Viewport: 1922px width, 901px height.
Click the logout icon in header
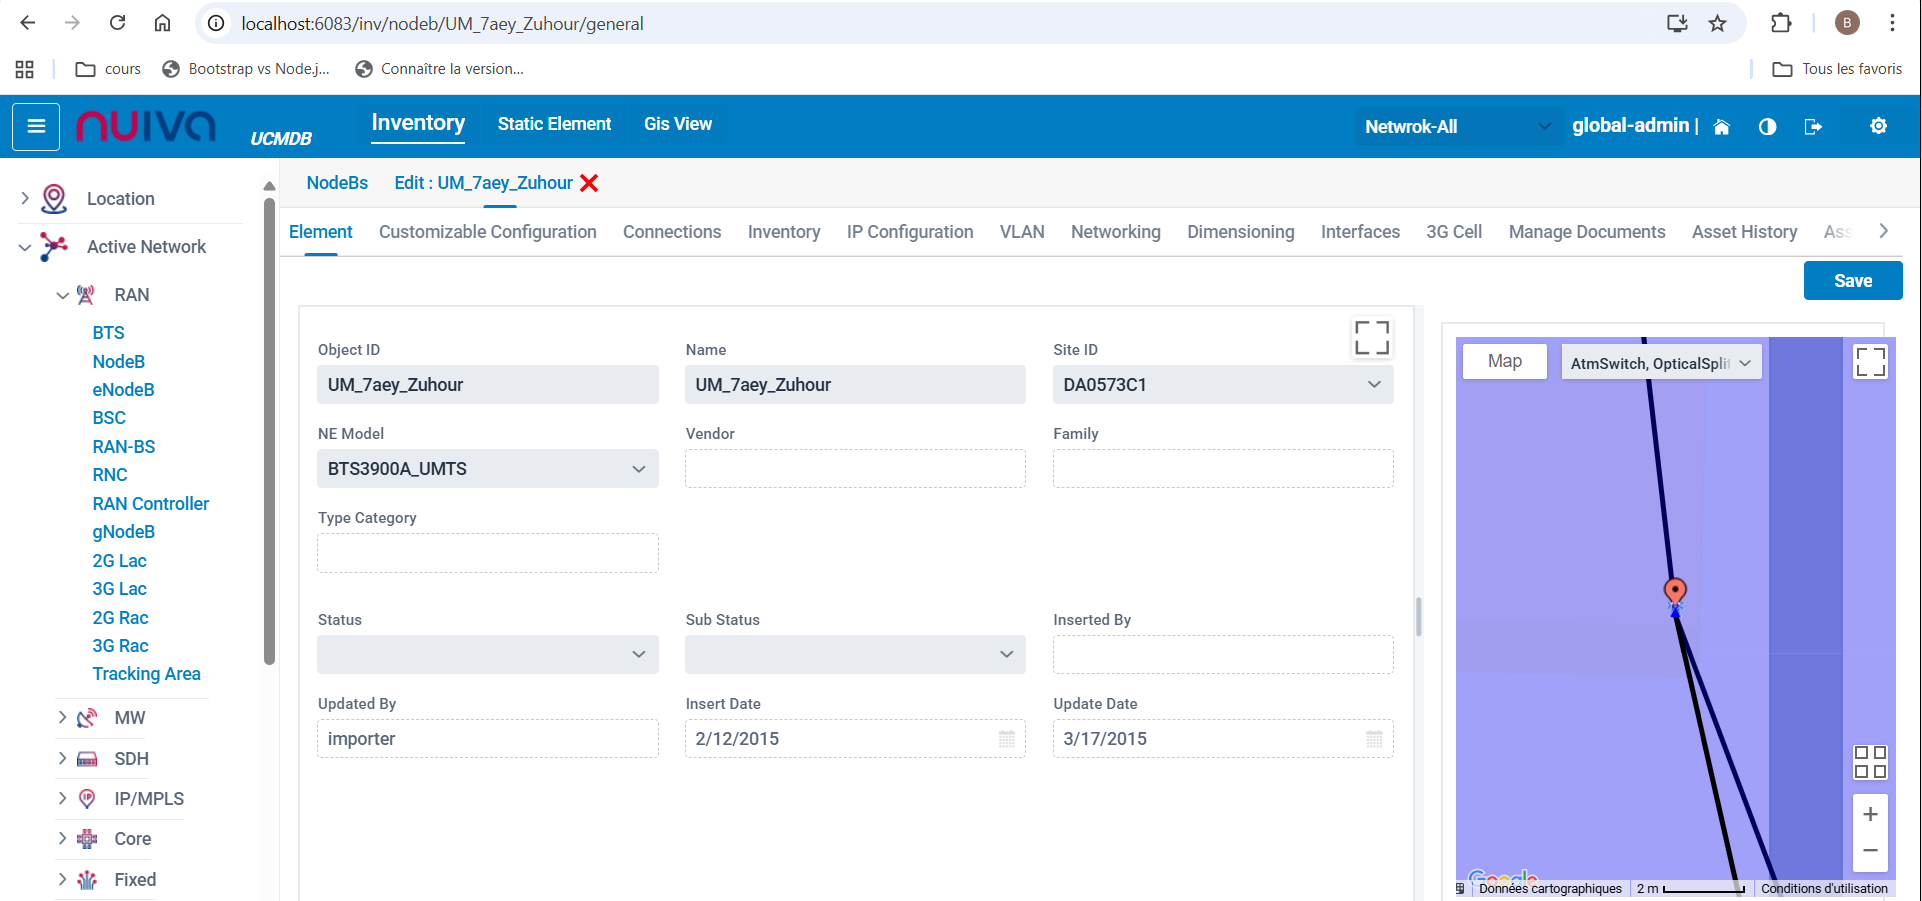[1812, 127]
